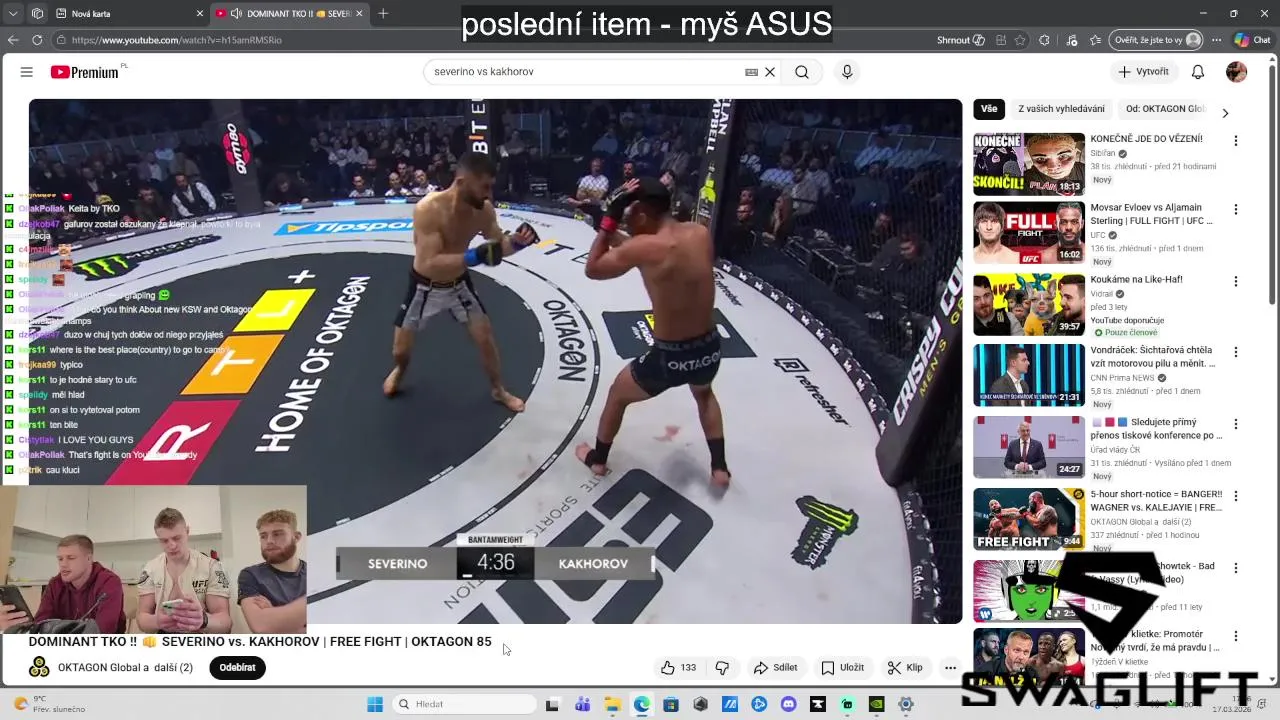
Task: Like the video (133 likes)
Action: (678, 668)
